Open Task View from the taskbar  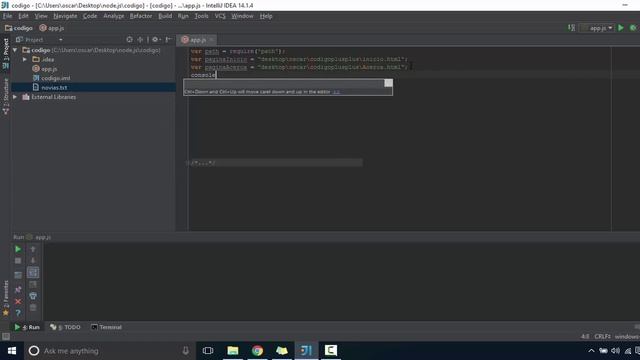208,351
